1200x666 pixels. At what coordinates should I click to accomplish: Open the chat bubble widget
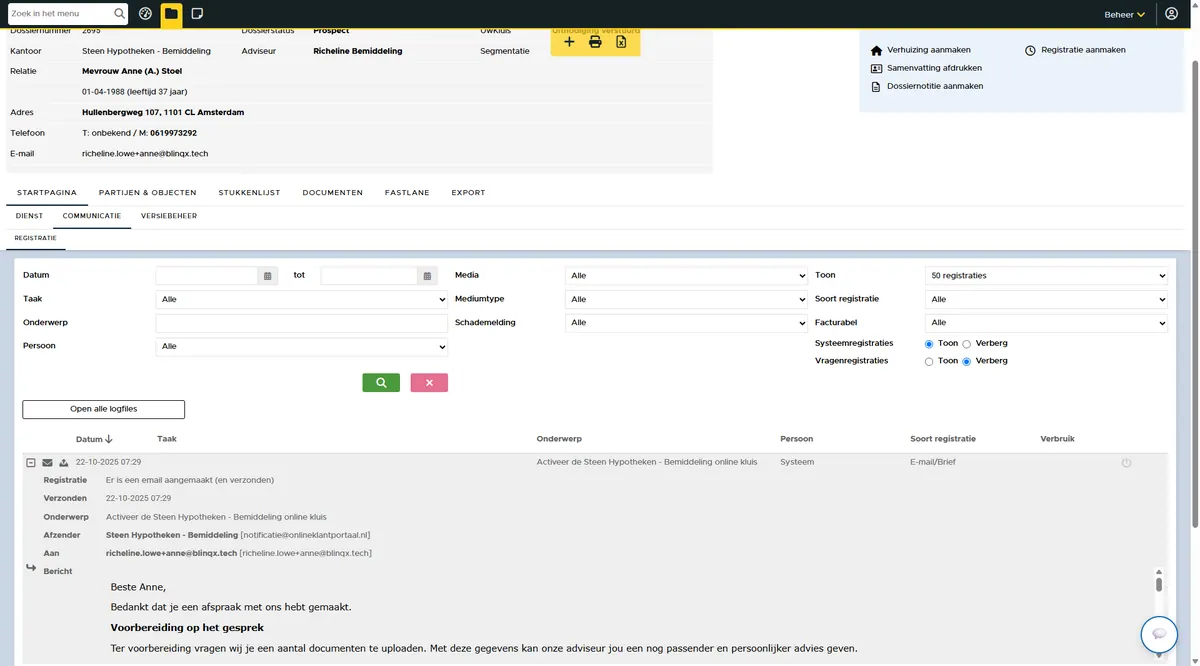1159,635
